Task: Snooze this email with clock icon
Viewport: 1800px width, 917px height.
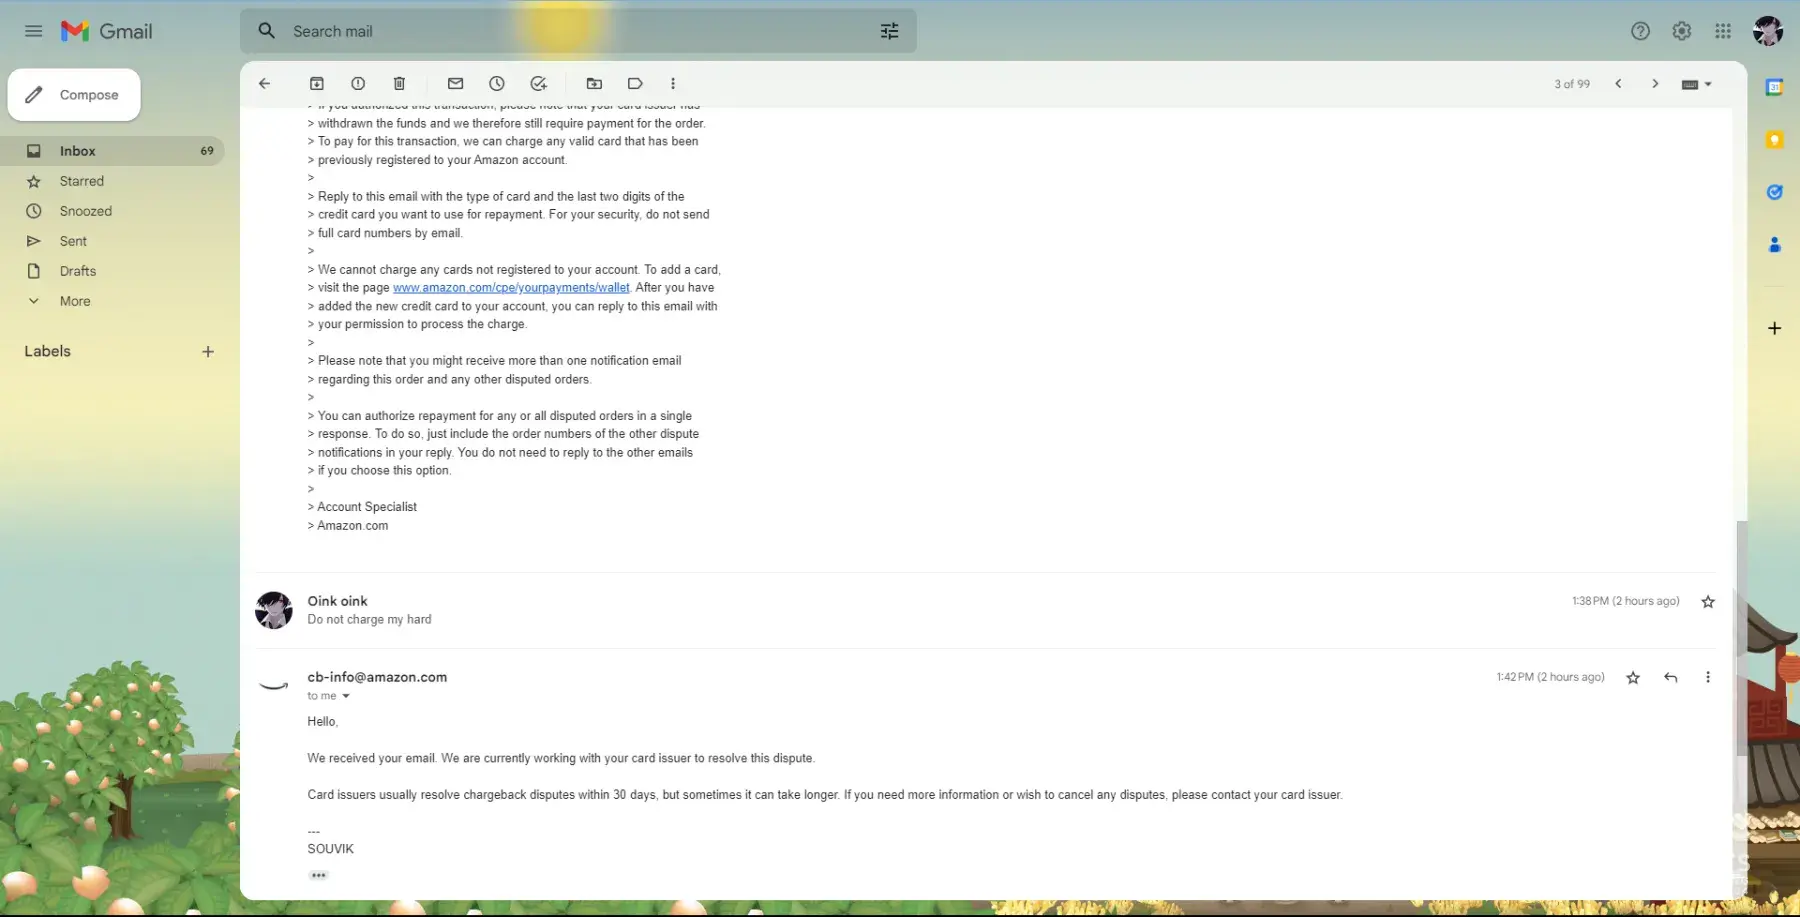Action: (497, 84)
